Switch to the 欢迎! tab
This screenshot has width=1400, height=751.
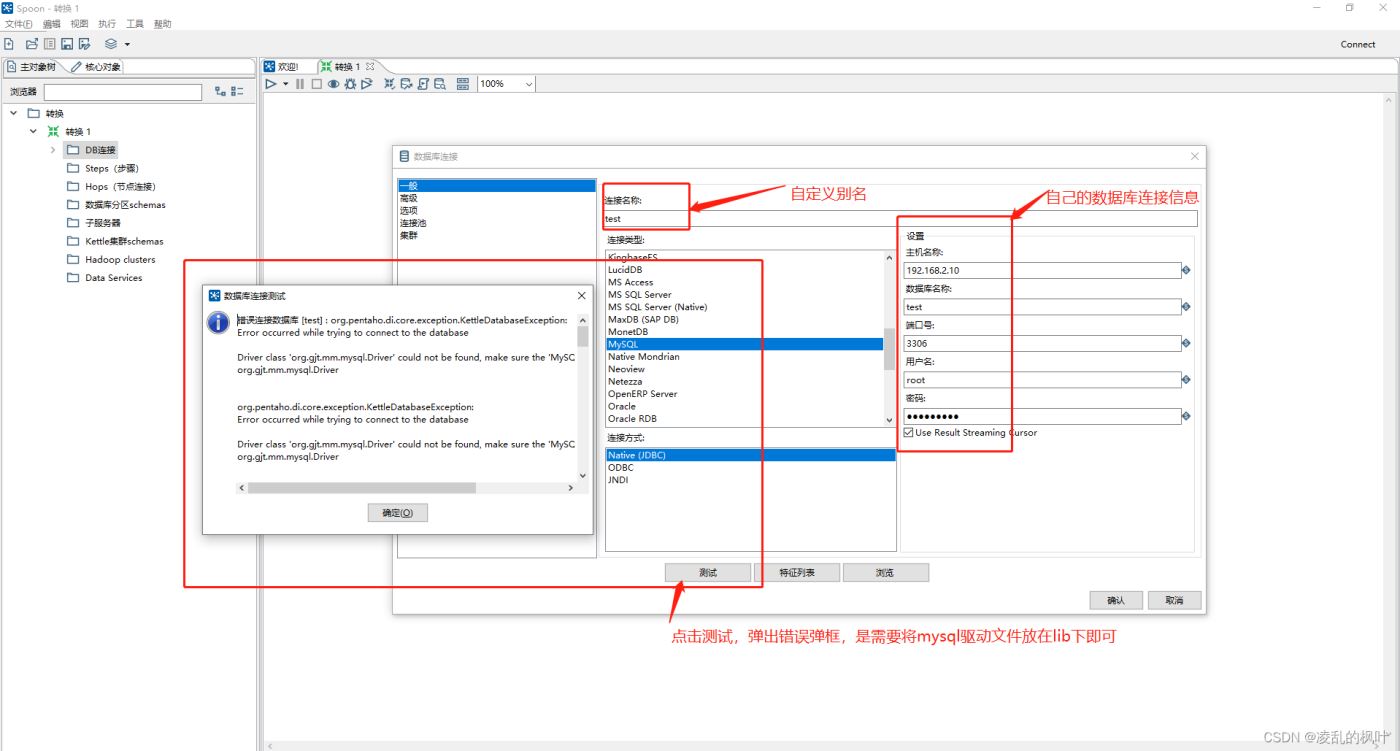282,67
